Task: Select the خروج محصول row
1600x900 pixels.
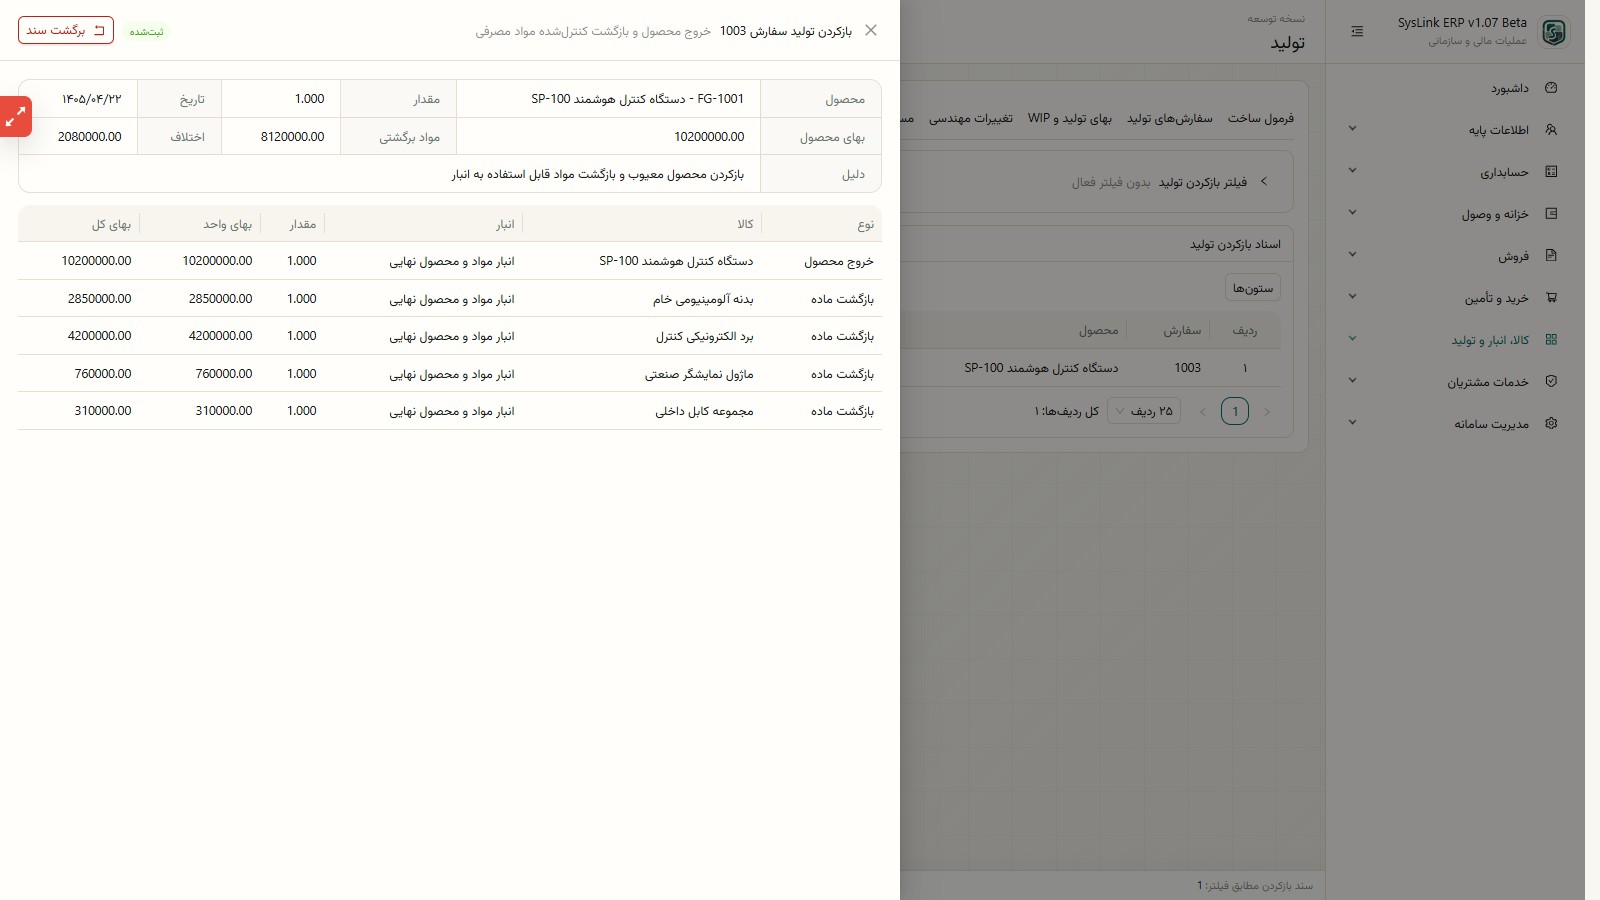Action: pos(450,261)
